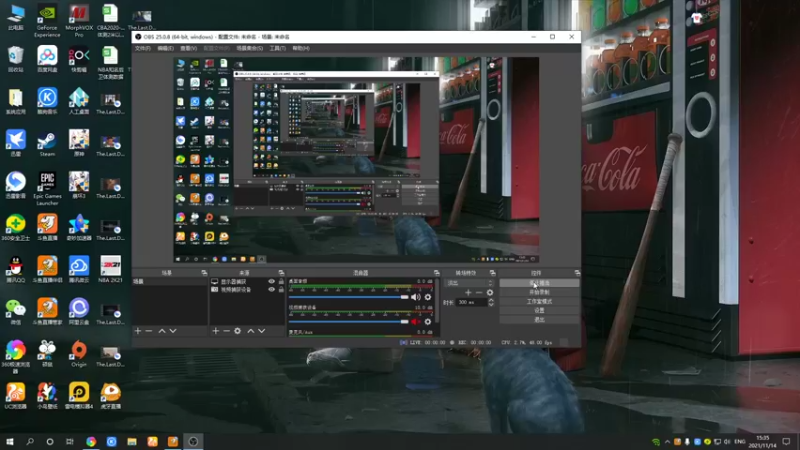Viewport: 800px width, 450px height.
Task: Add a scene with the plus icon
Action: click(x=138, y=331)
